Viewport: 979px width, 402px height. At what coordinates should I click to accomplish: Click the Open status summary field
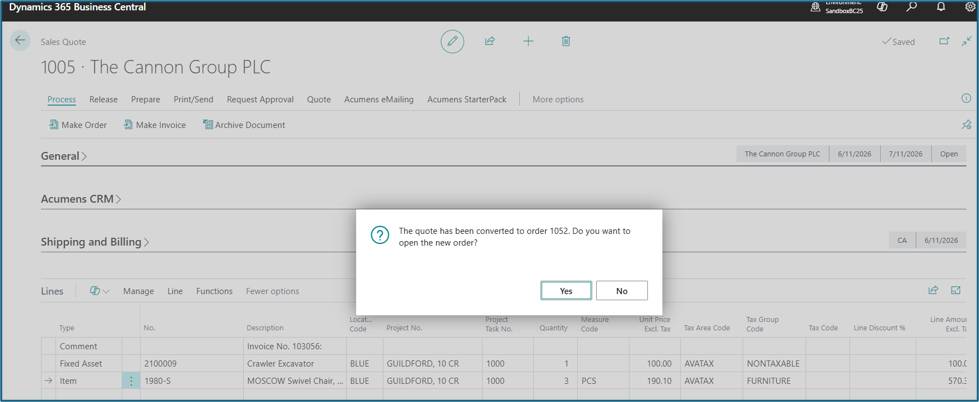(x=948, y=154)
